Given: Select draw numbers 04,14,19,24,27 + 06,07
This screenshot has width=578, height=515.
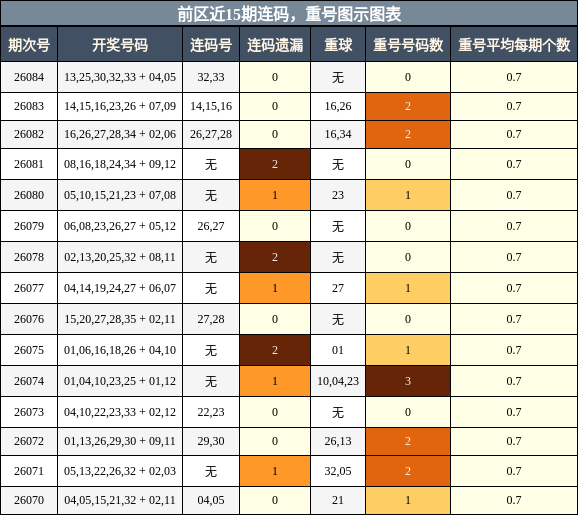Looking at the screenshot, I should pos(120,288).
